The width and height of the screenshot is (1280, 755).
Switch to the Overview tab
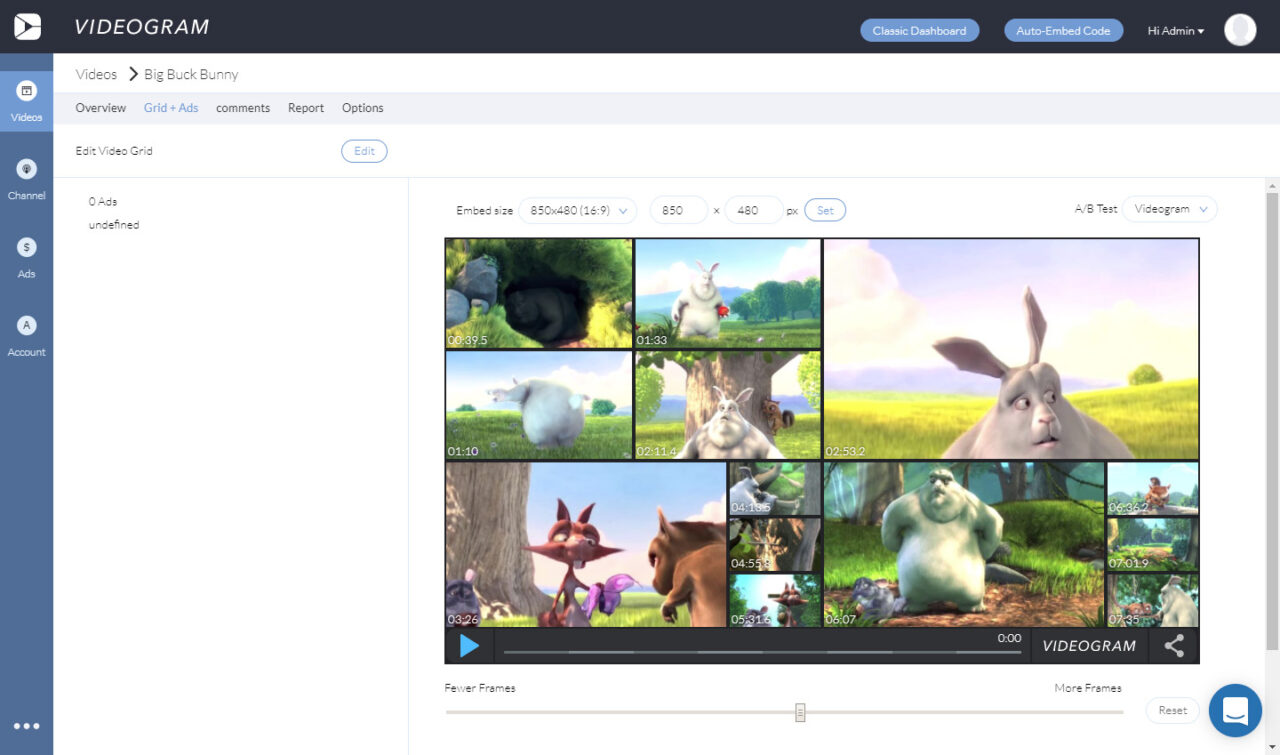101,108
